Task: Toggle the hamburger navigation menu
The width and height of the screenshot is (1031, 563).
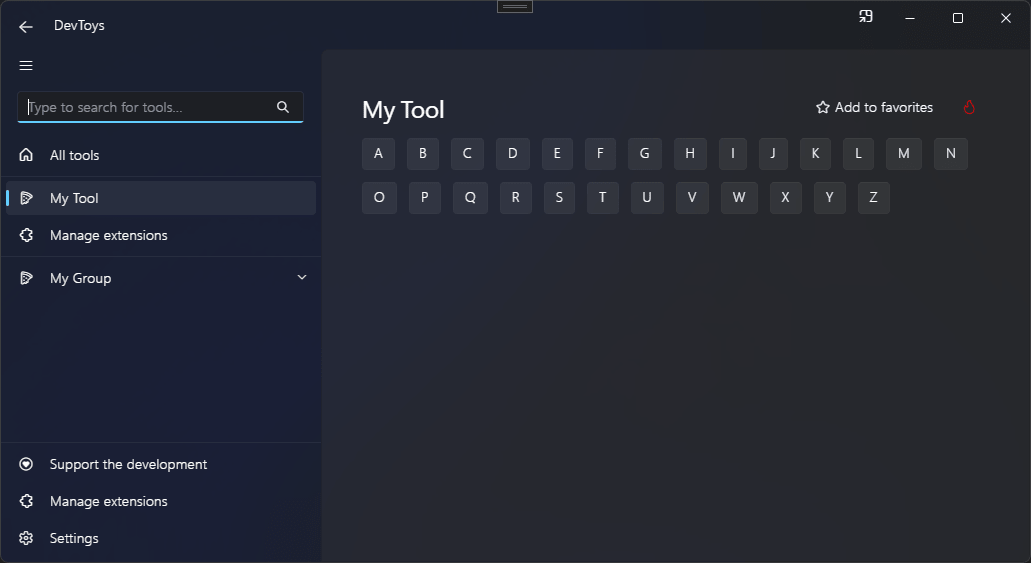Action: pyautogui.click(x=26, y=65)
